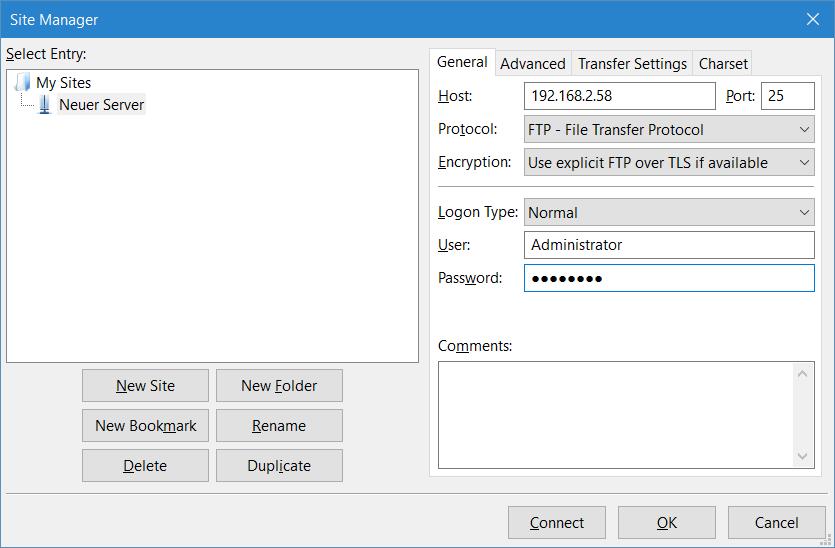Click the New Bookmark button
Image resolution: width=835 pixels, height=548 pixels.
tap(145, 426)
